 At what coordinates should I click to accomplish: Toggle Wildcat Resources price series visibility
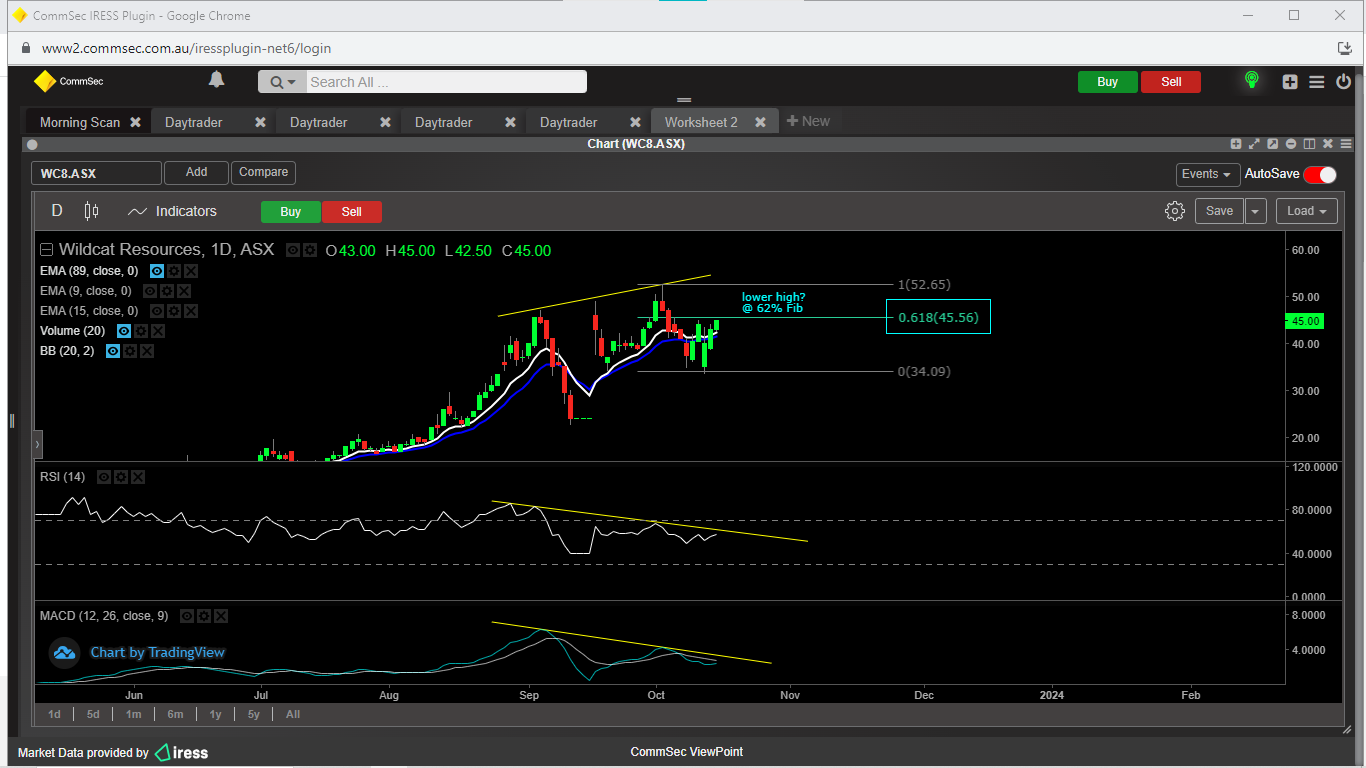click(293, 250)
